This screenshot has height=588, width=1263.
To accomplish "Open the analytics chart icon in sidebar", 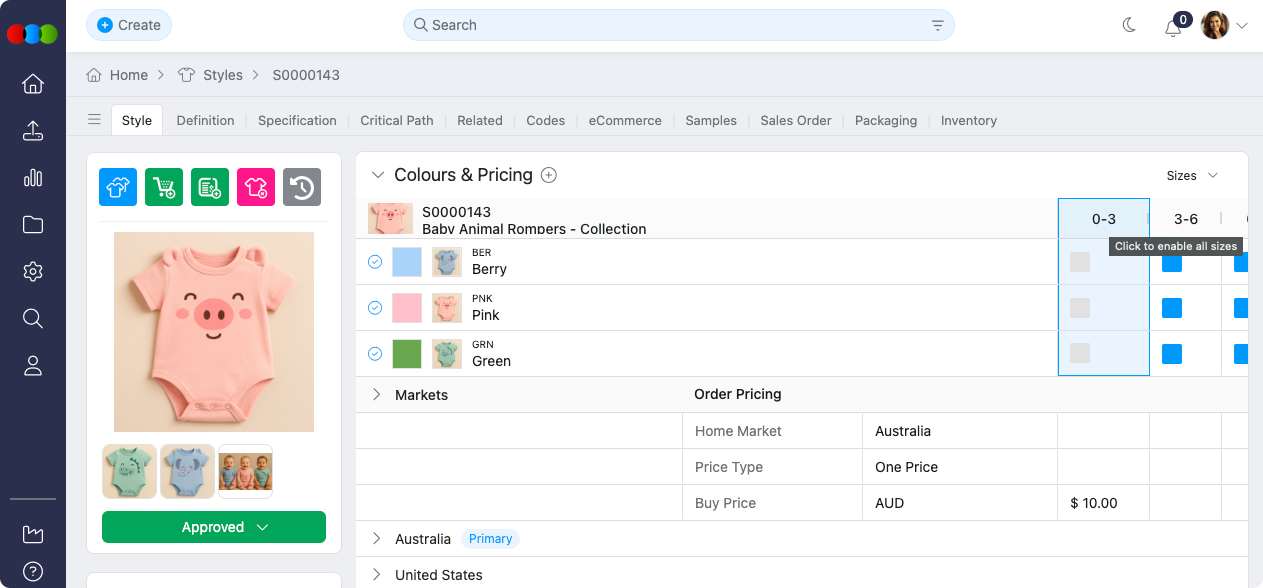I will (33, 178).
